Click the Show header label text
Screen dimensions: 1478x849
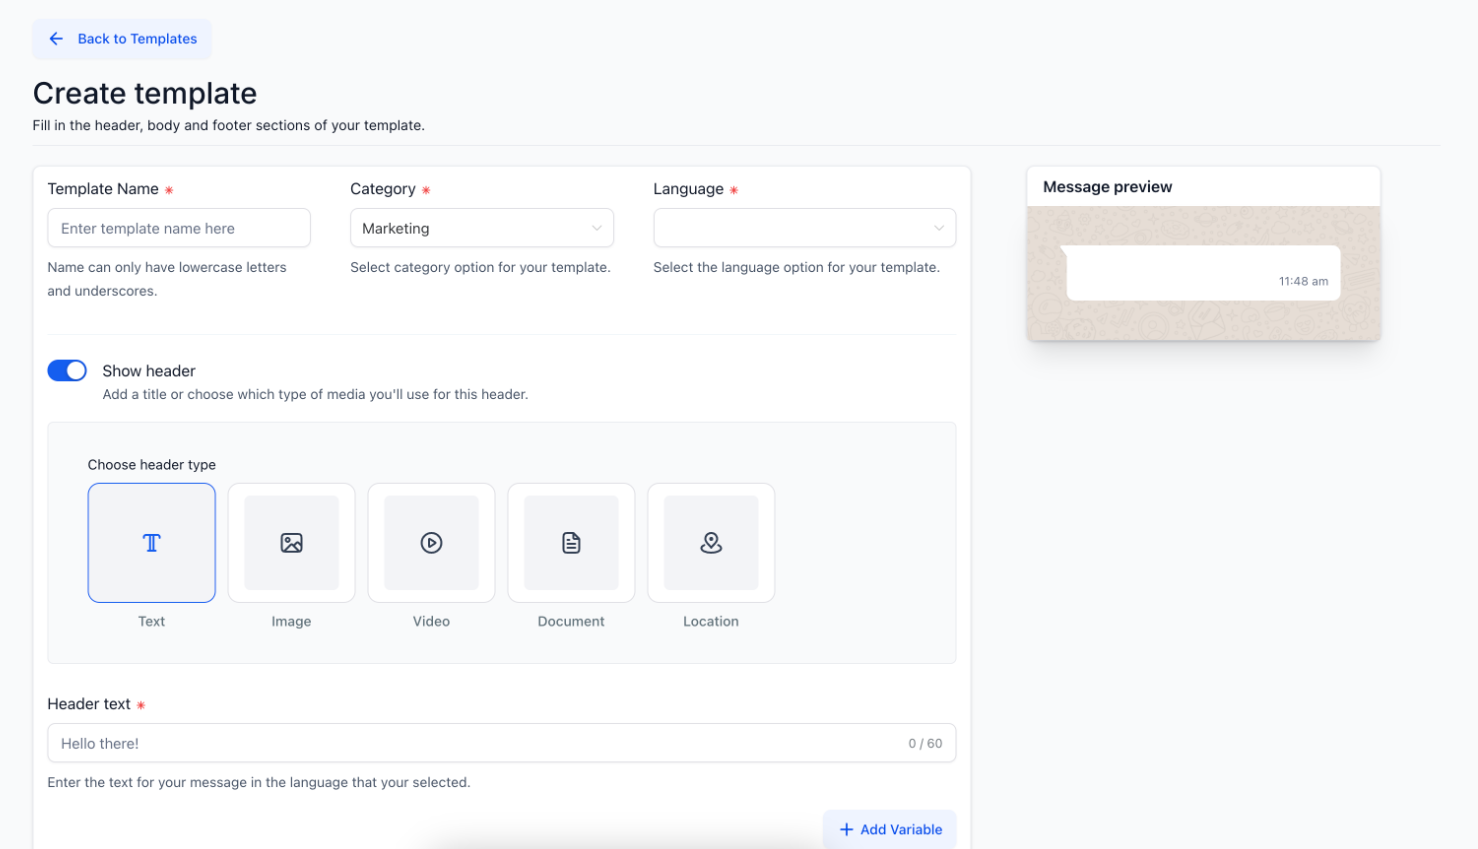[x=149, y=371]
